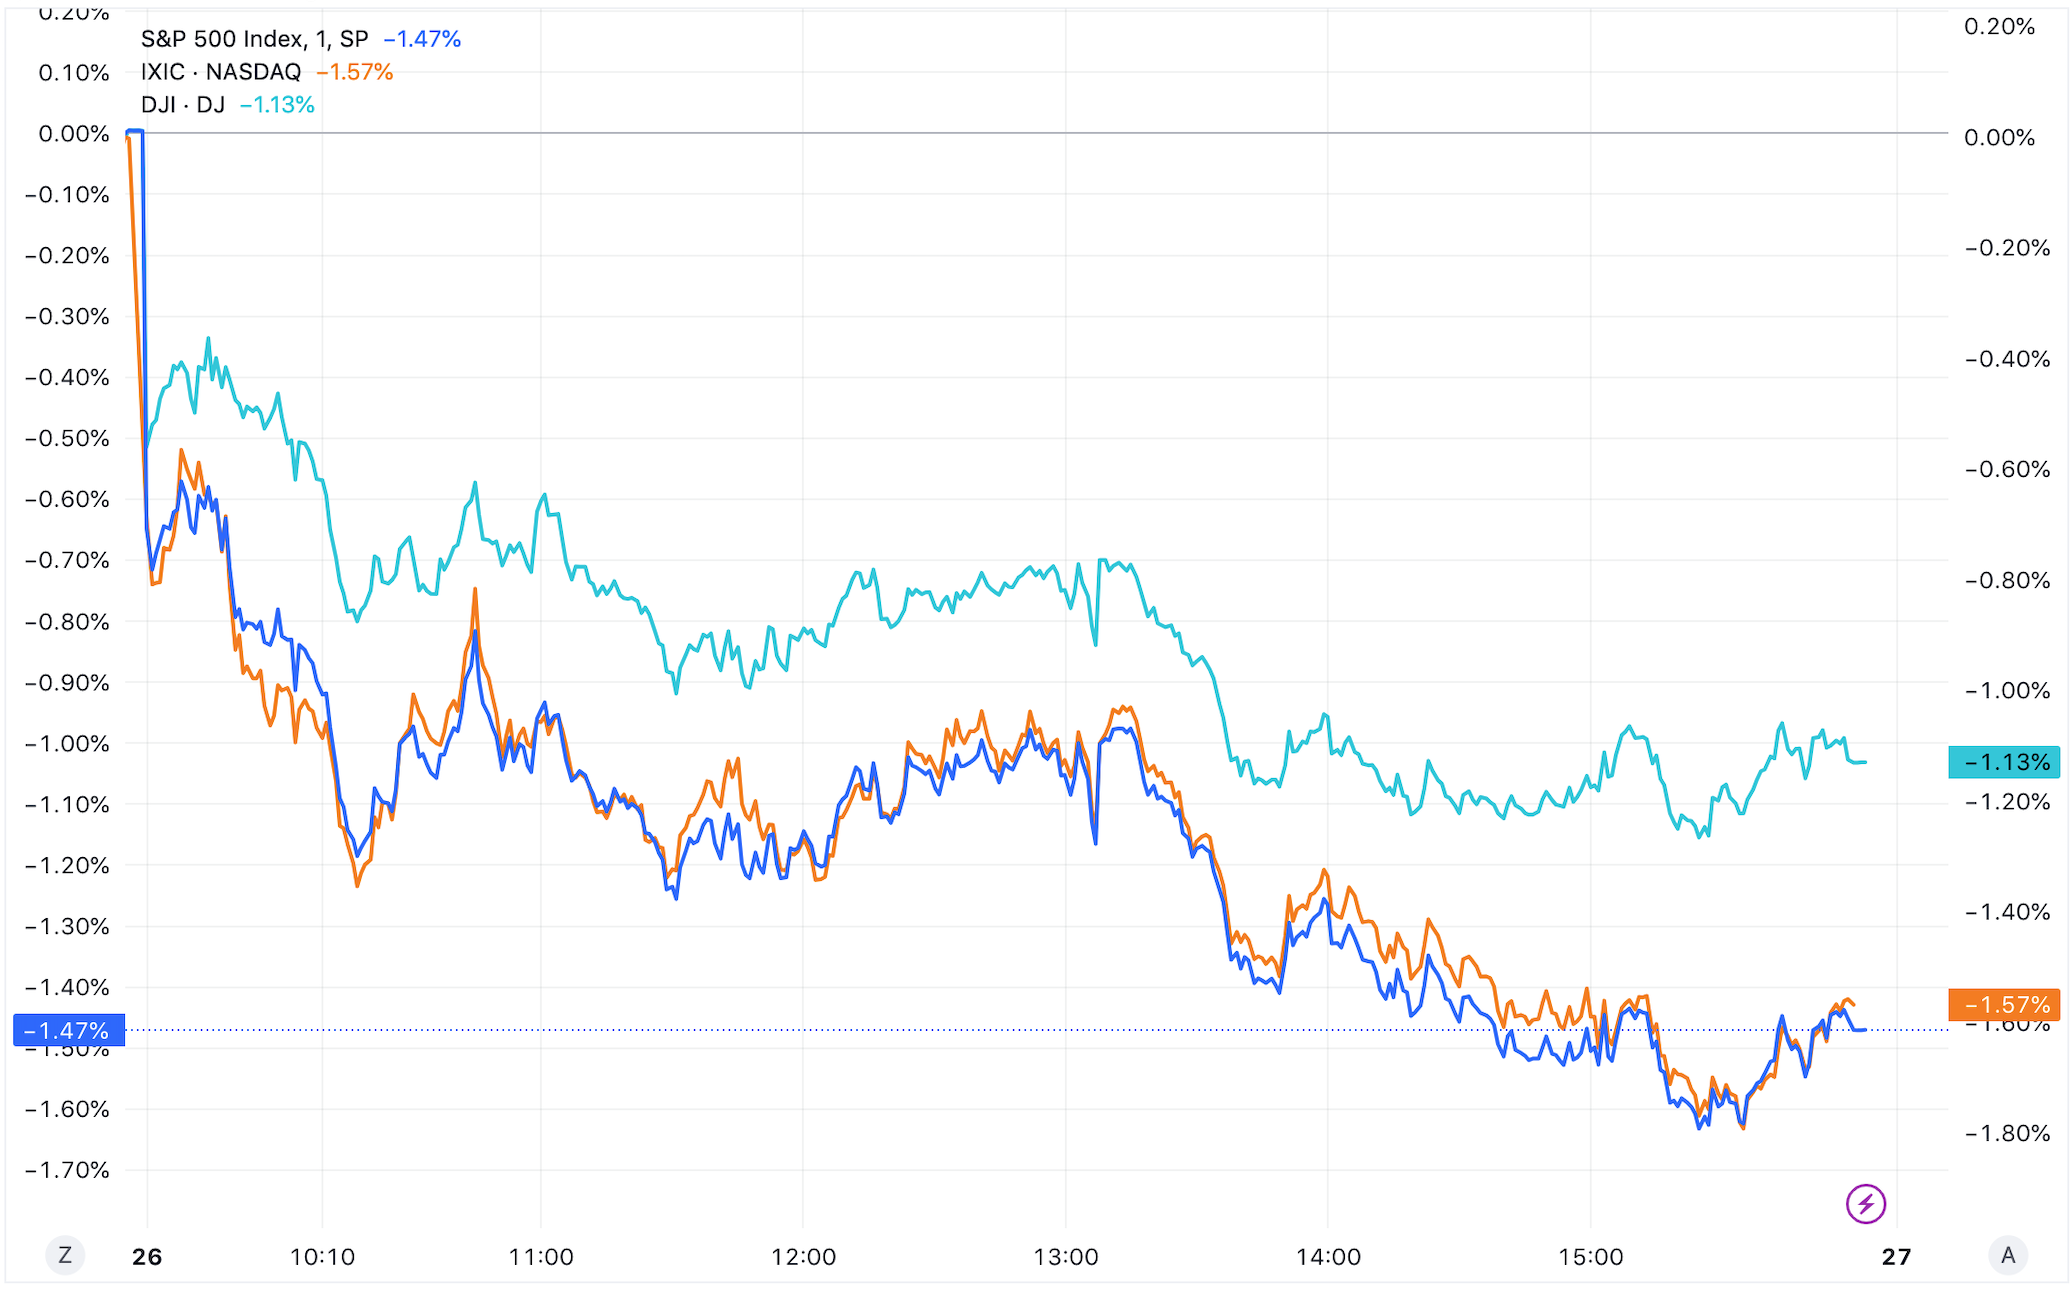
Task: Click the 10:10 time axis label
Action: point(322,1257)
